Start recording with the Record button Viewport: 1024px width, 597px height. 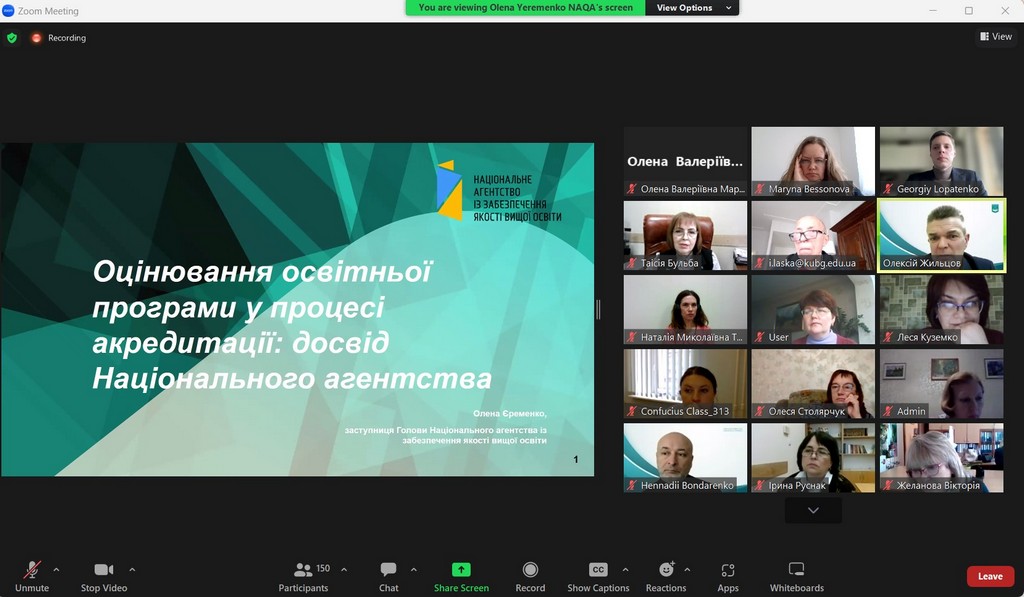click(x=530, y=575)
